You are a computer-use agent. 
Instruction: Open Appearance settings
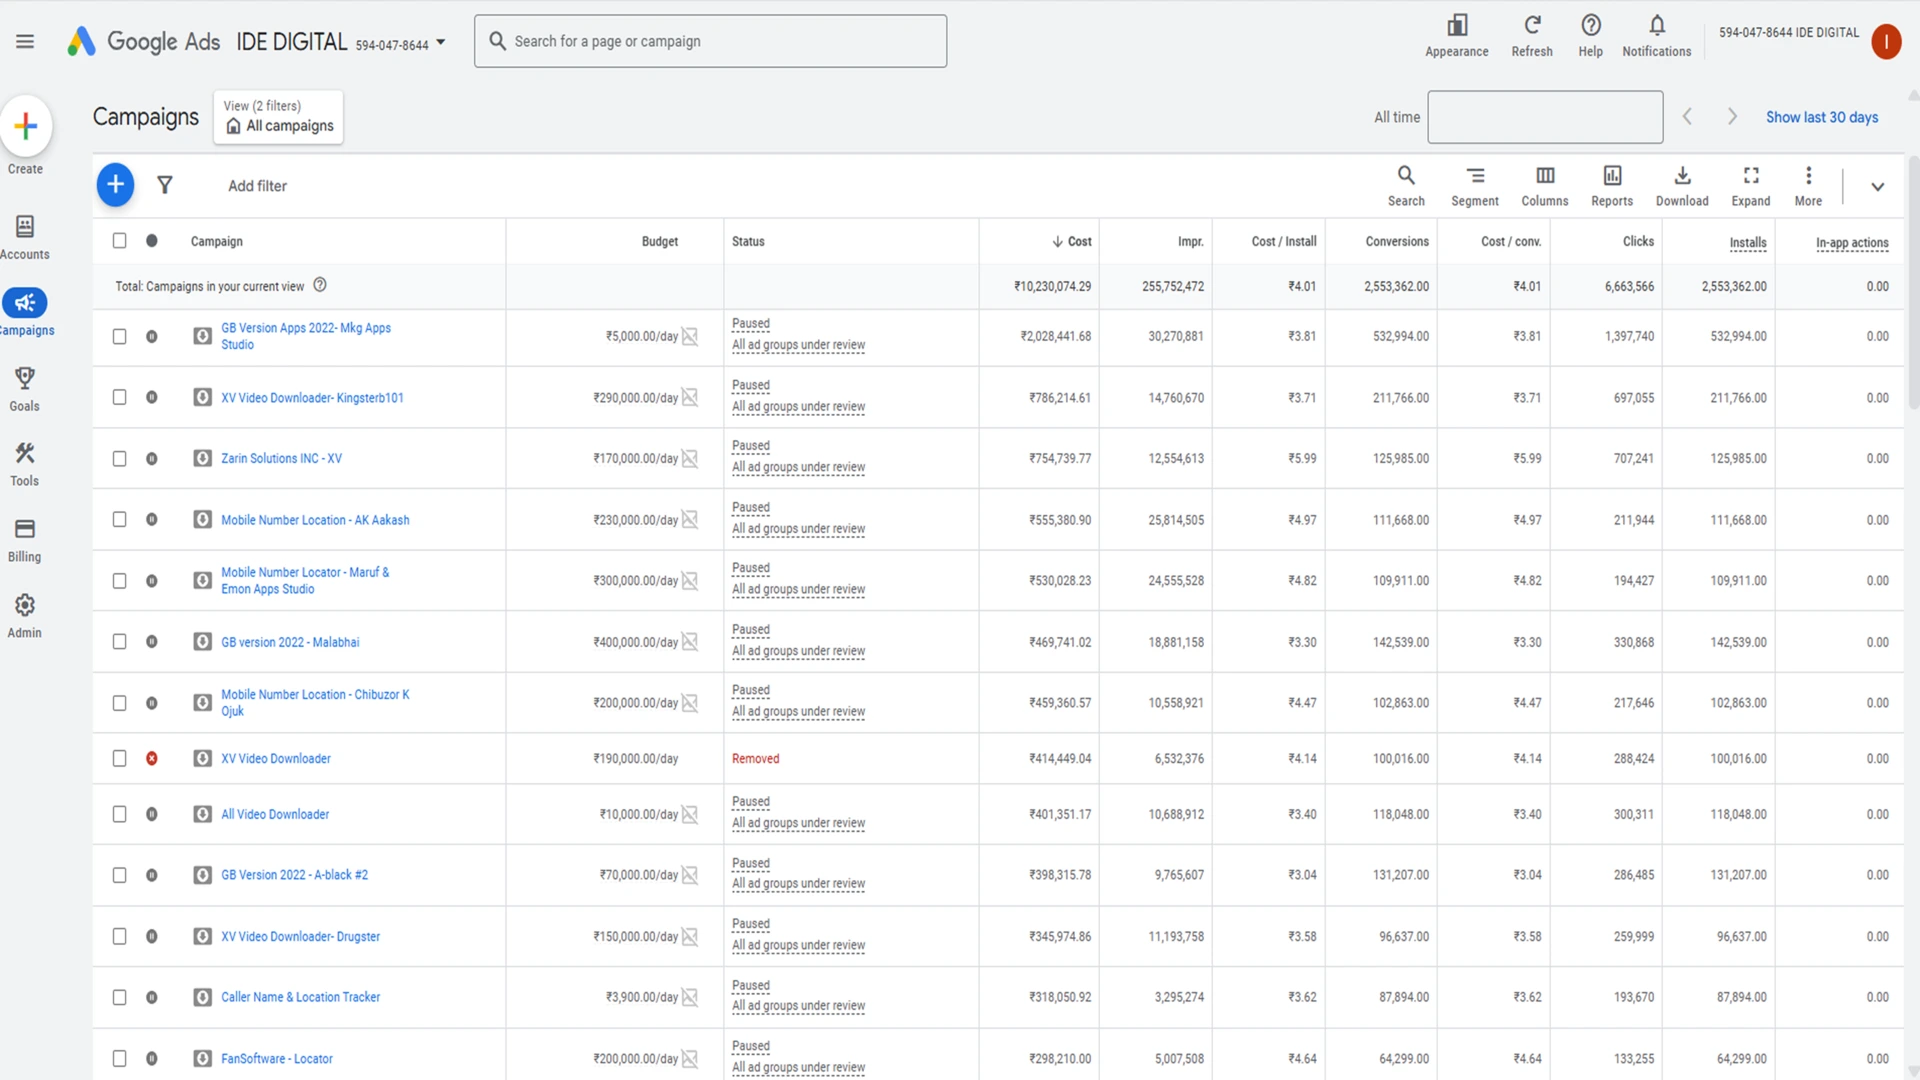(1456, 36)
